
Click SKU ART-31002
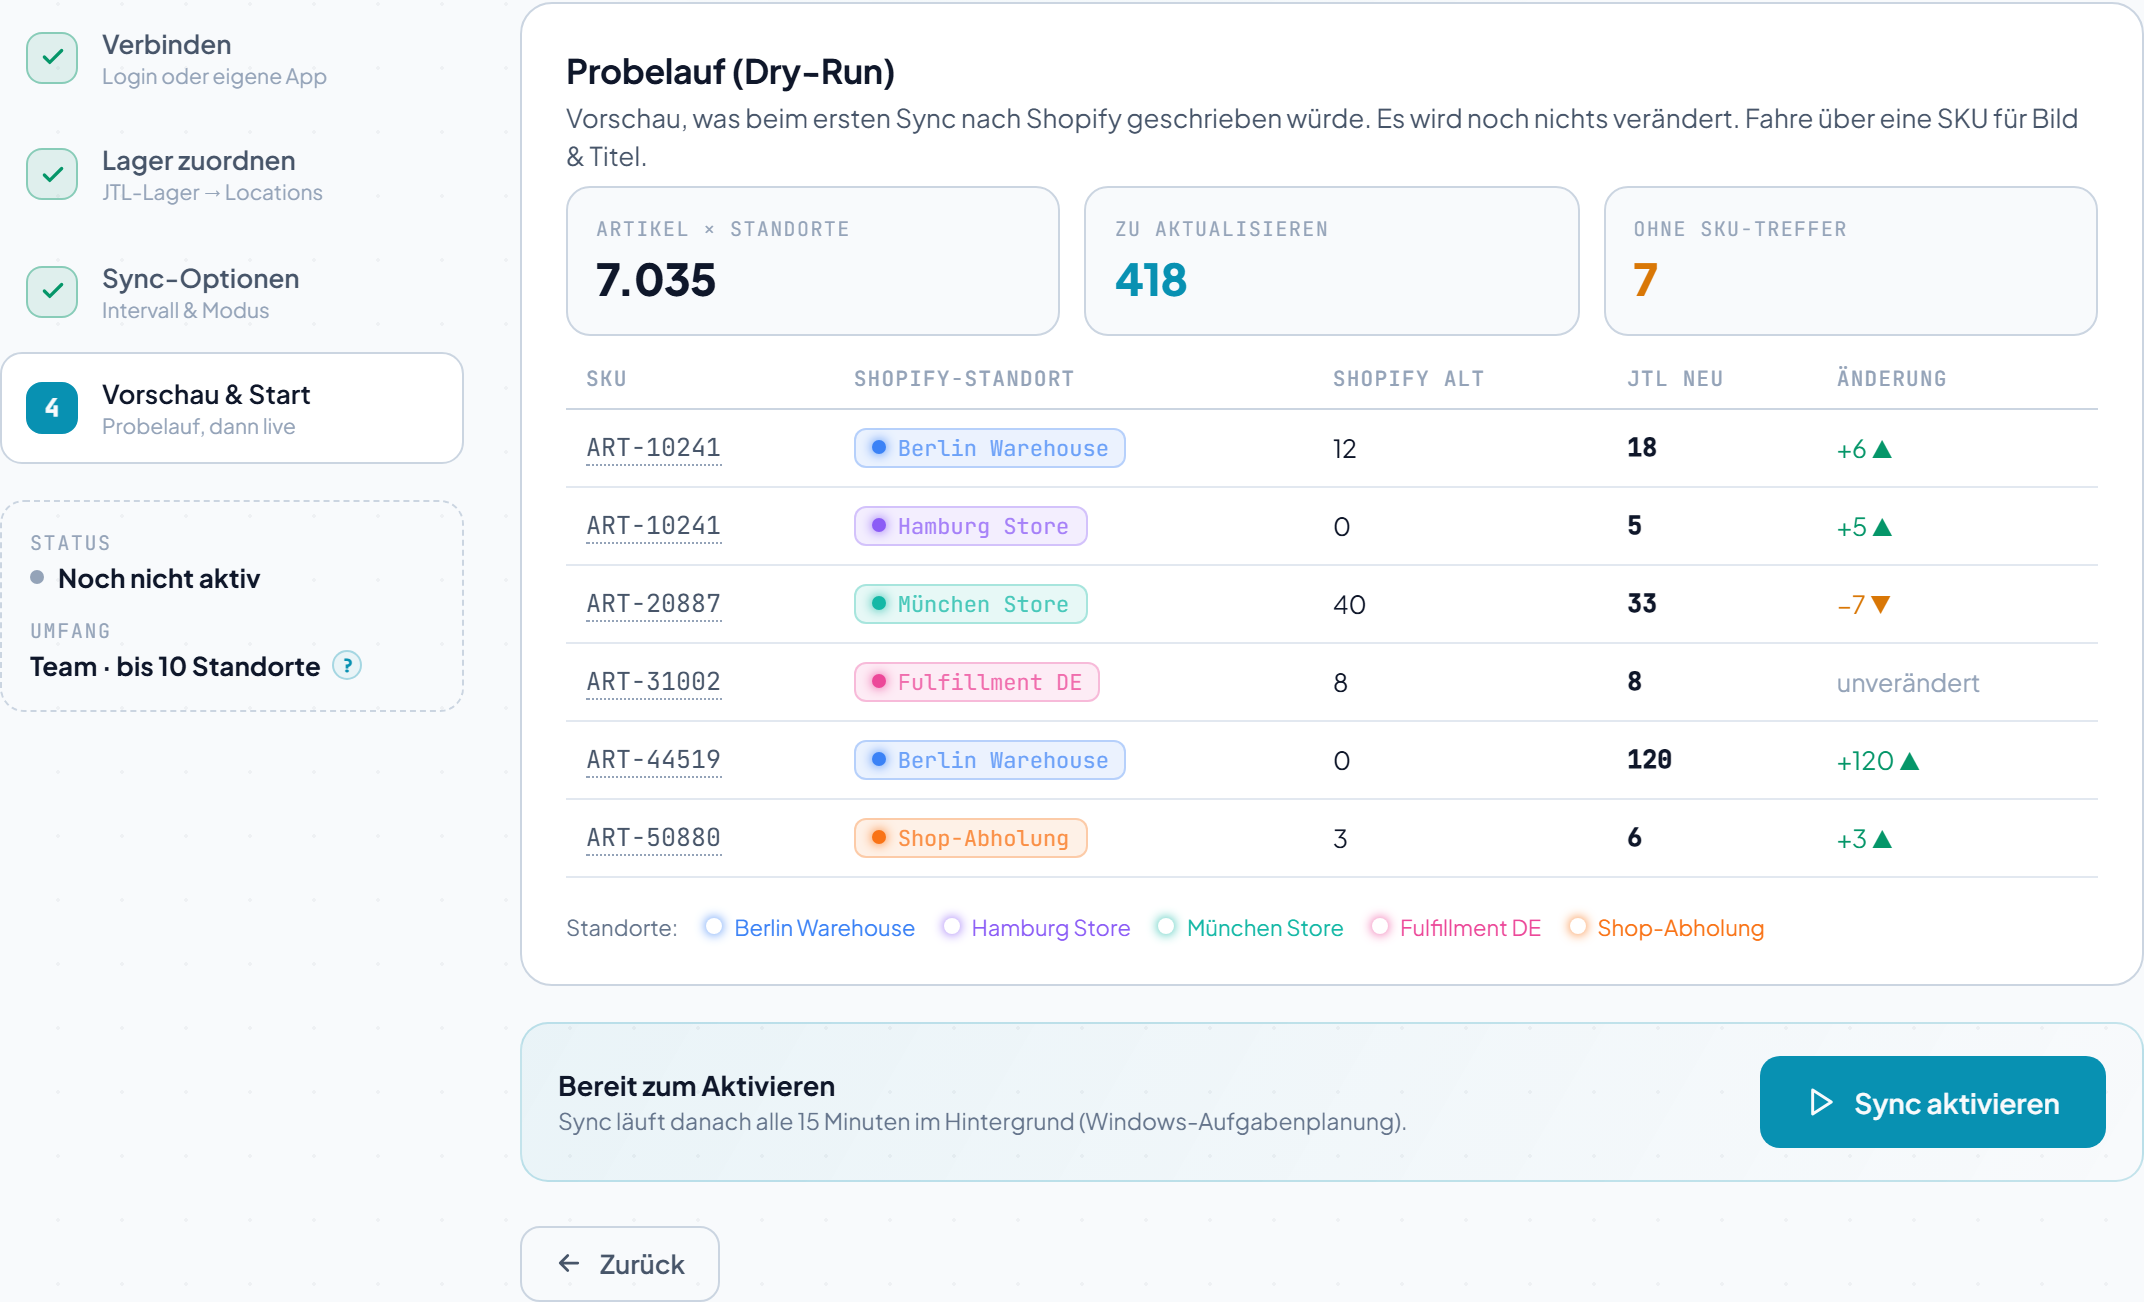653,682
